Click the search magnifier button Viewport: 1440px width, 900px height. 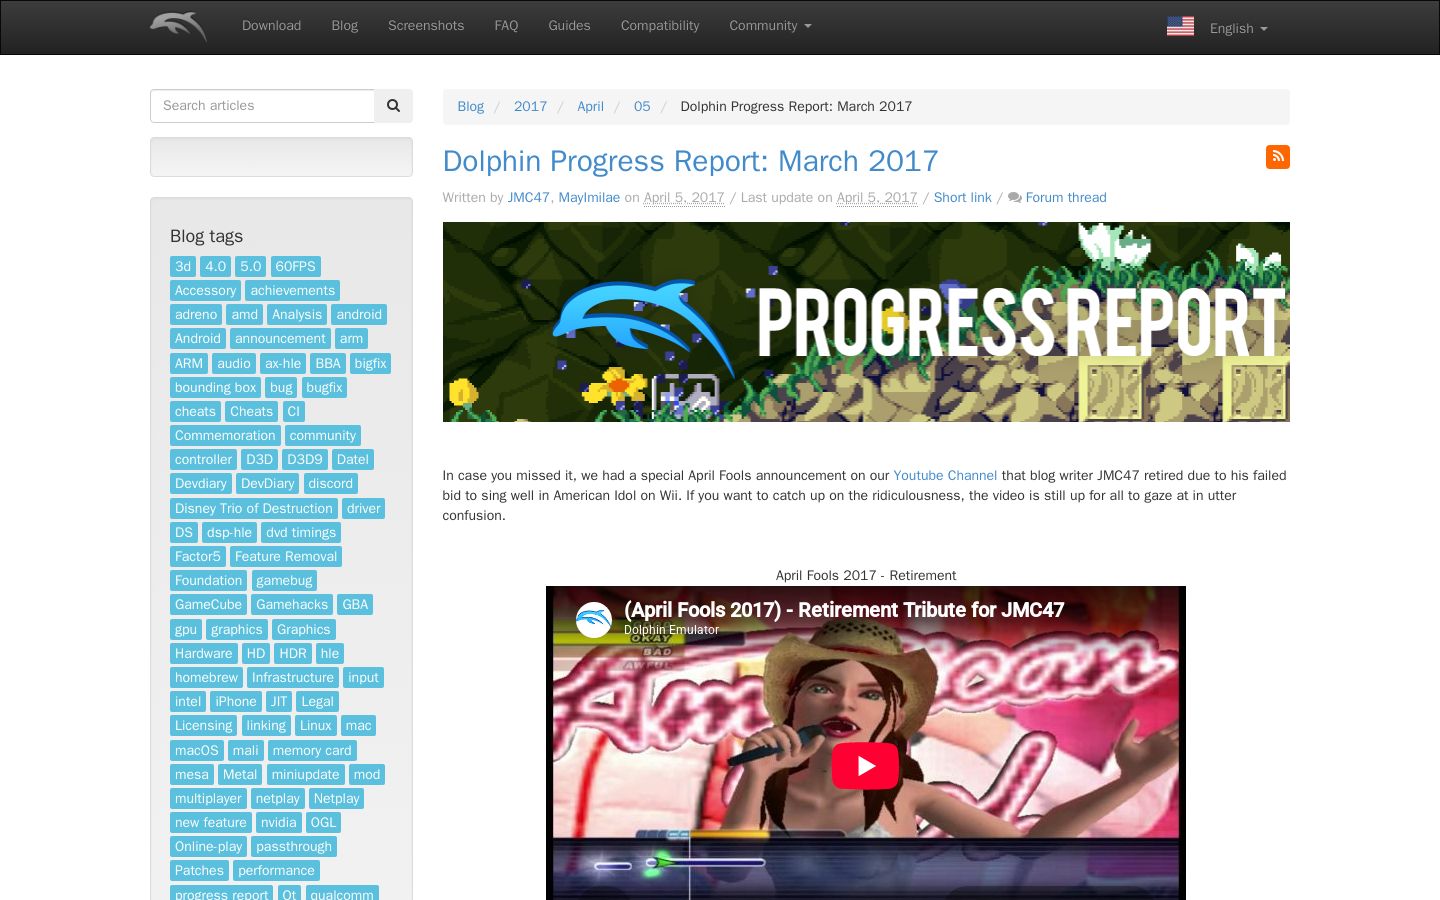393,106
